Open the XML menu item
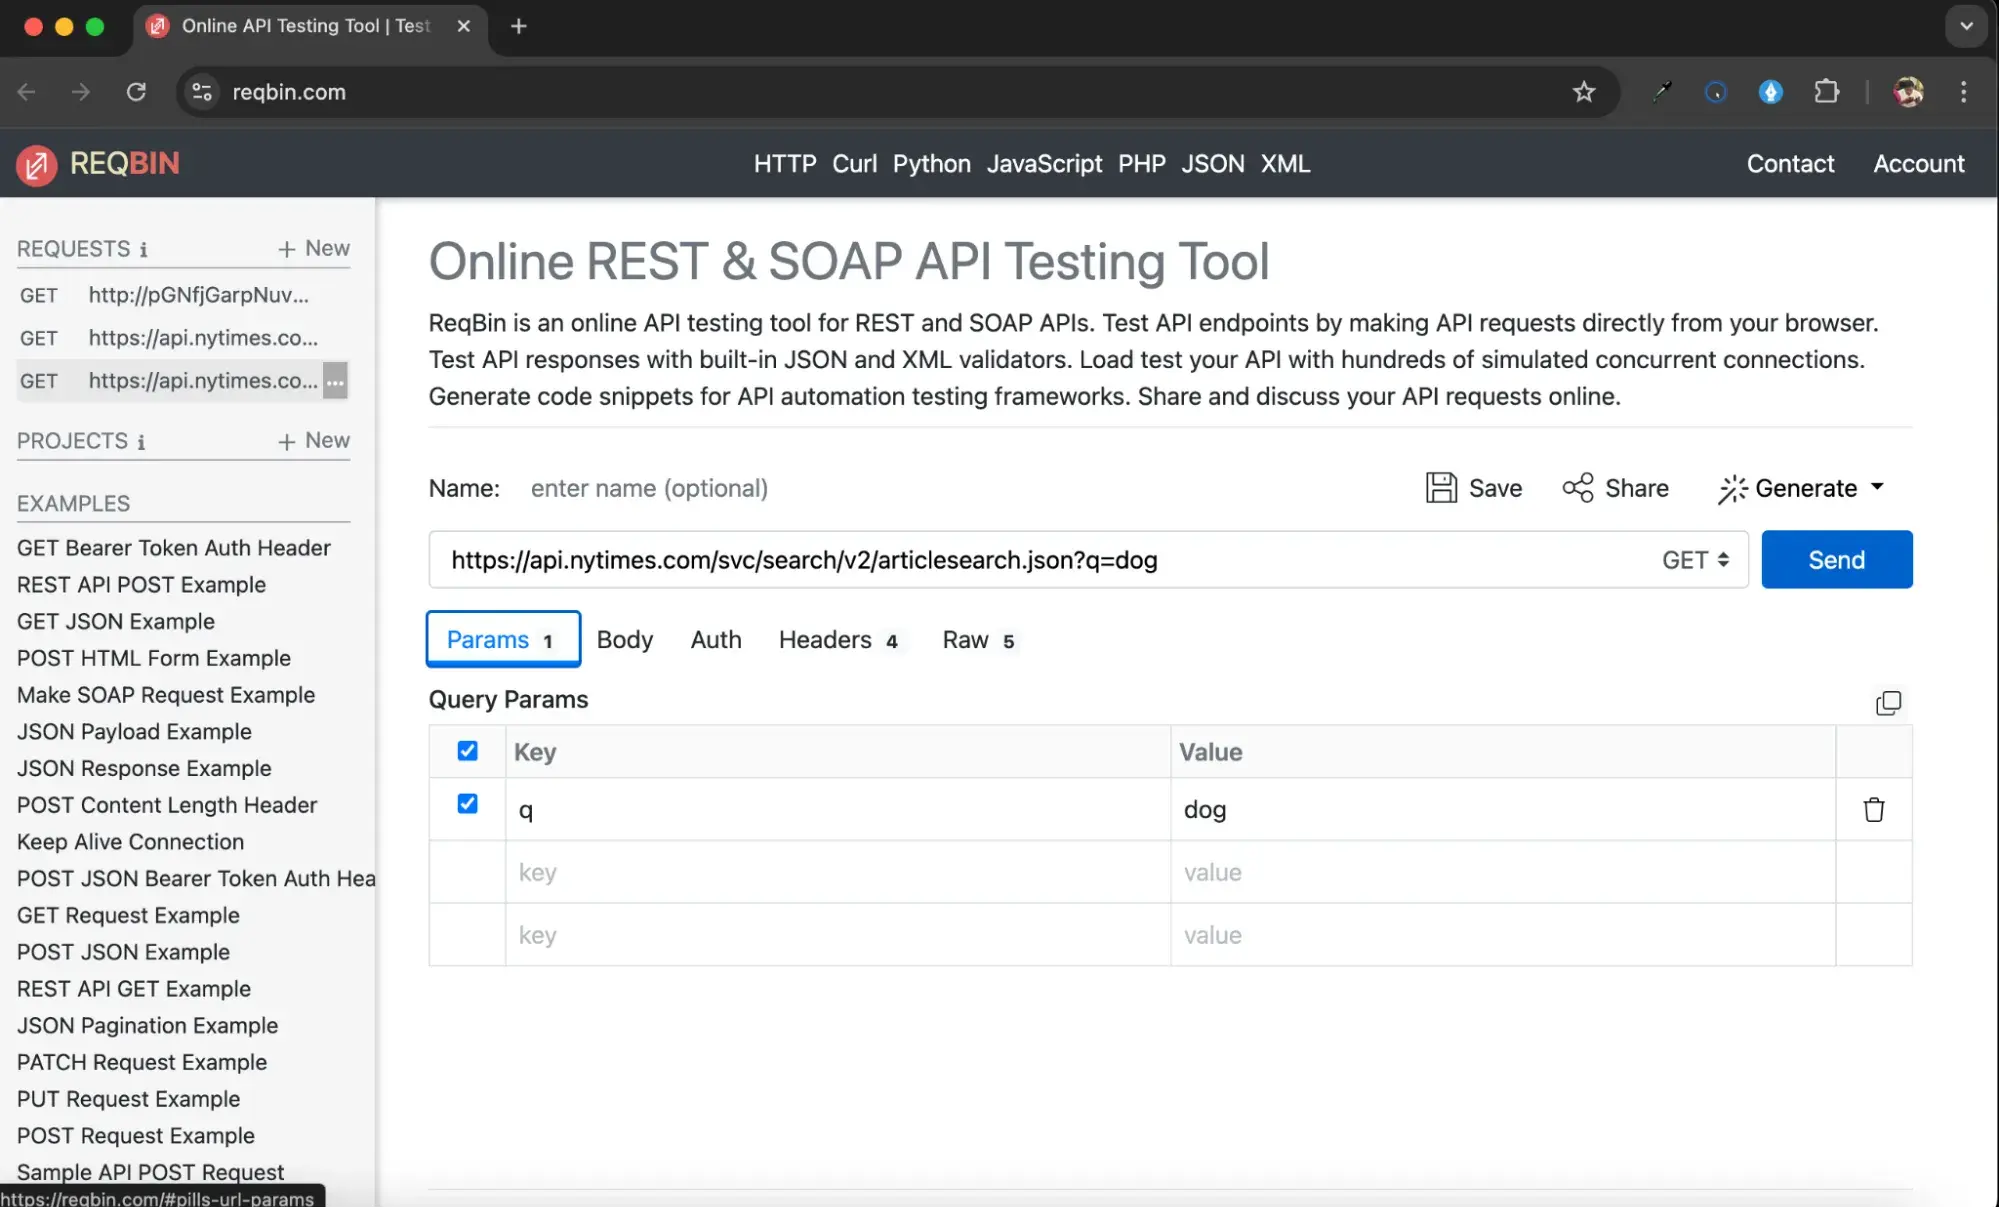Image resolution: width=1999 pixels, height=1208 pixels. [x=1285, y=164]
